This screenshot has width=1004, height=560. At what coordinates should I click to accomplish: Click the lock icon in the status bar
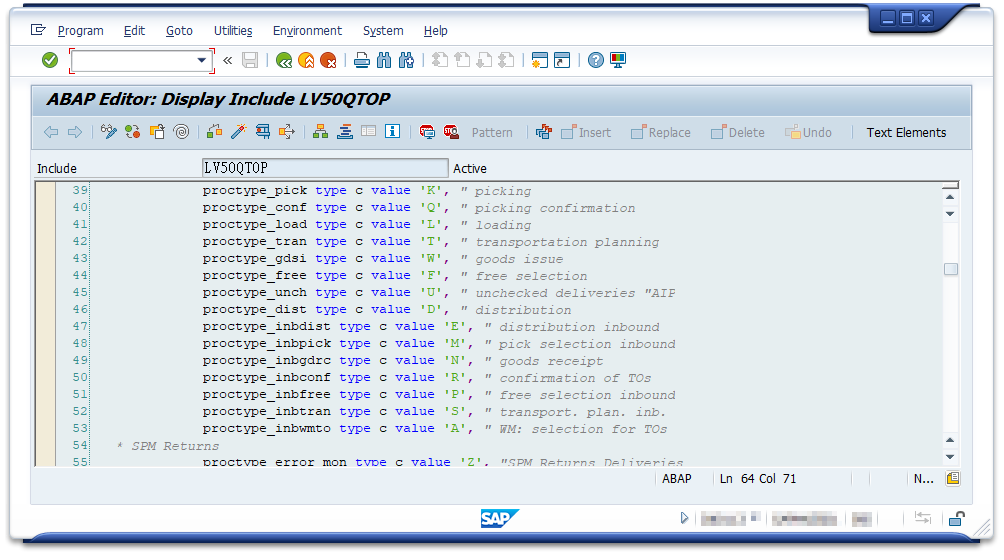coord(957,518)
